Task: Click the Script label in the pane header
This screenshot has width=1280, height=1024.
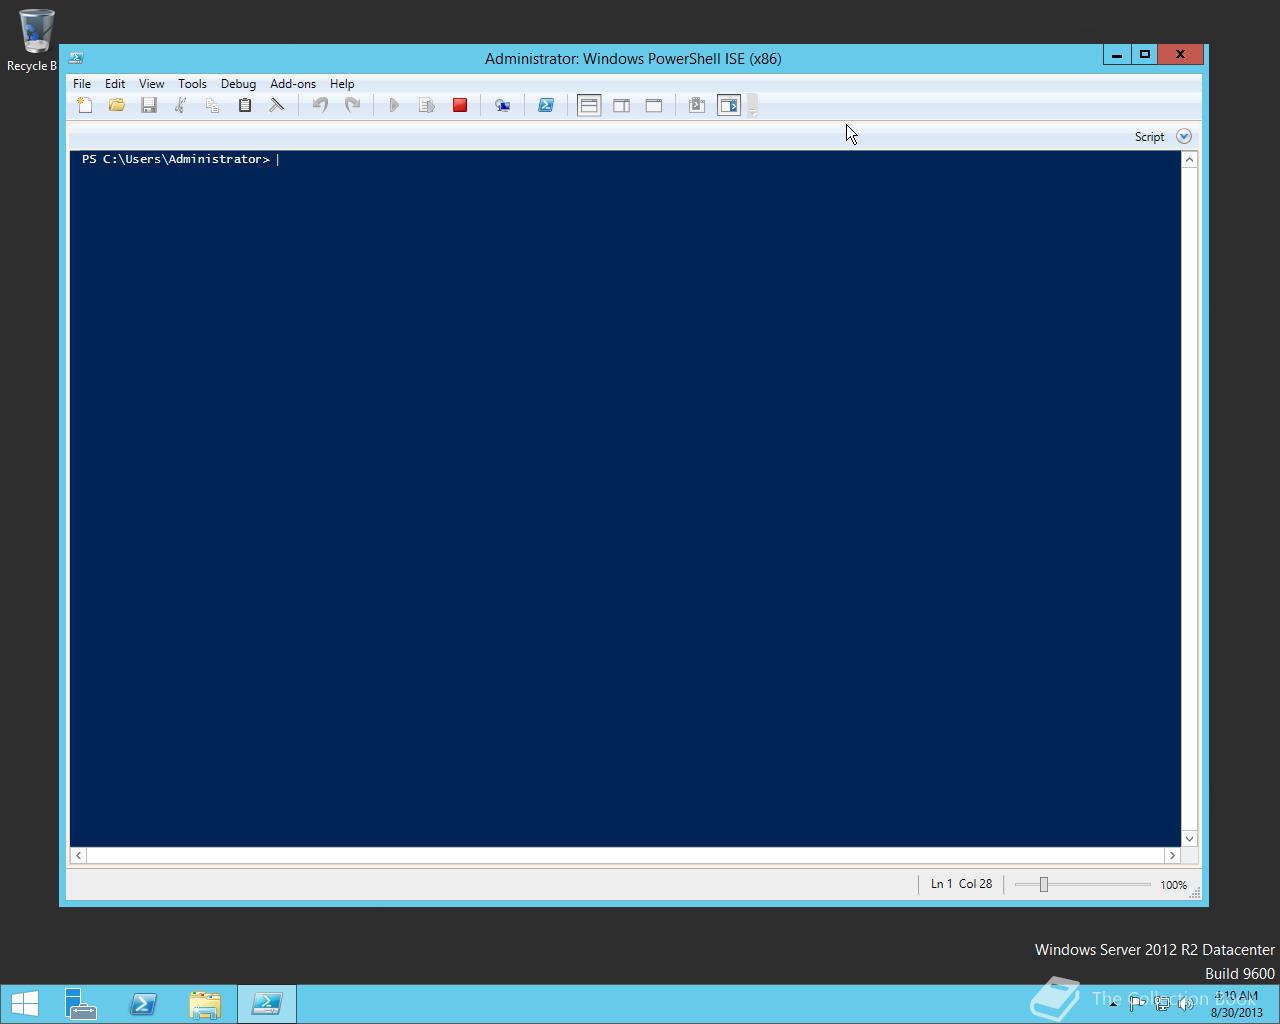Action: point(1149,137)
